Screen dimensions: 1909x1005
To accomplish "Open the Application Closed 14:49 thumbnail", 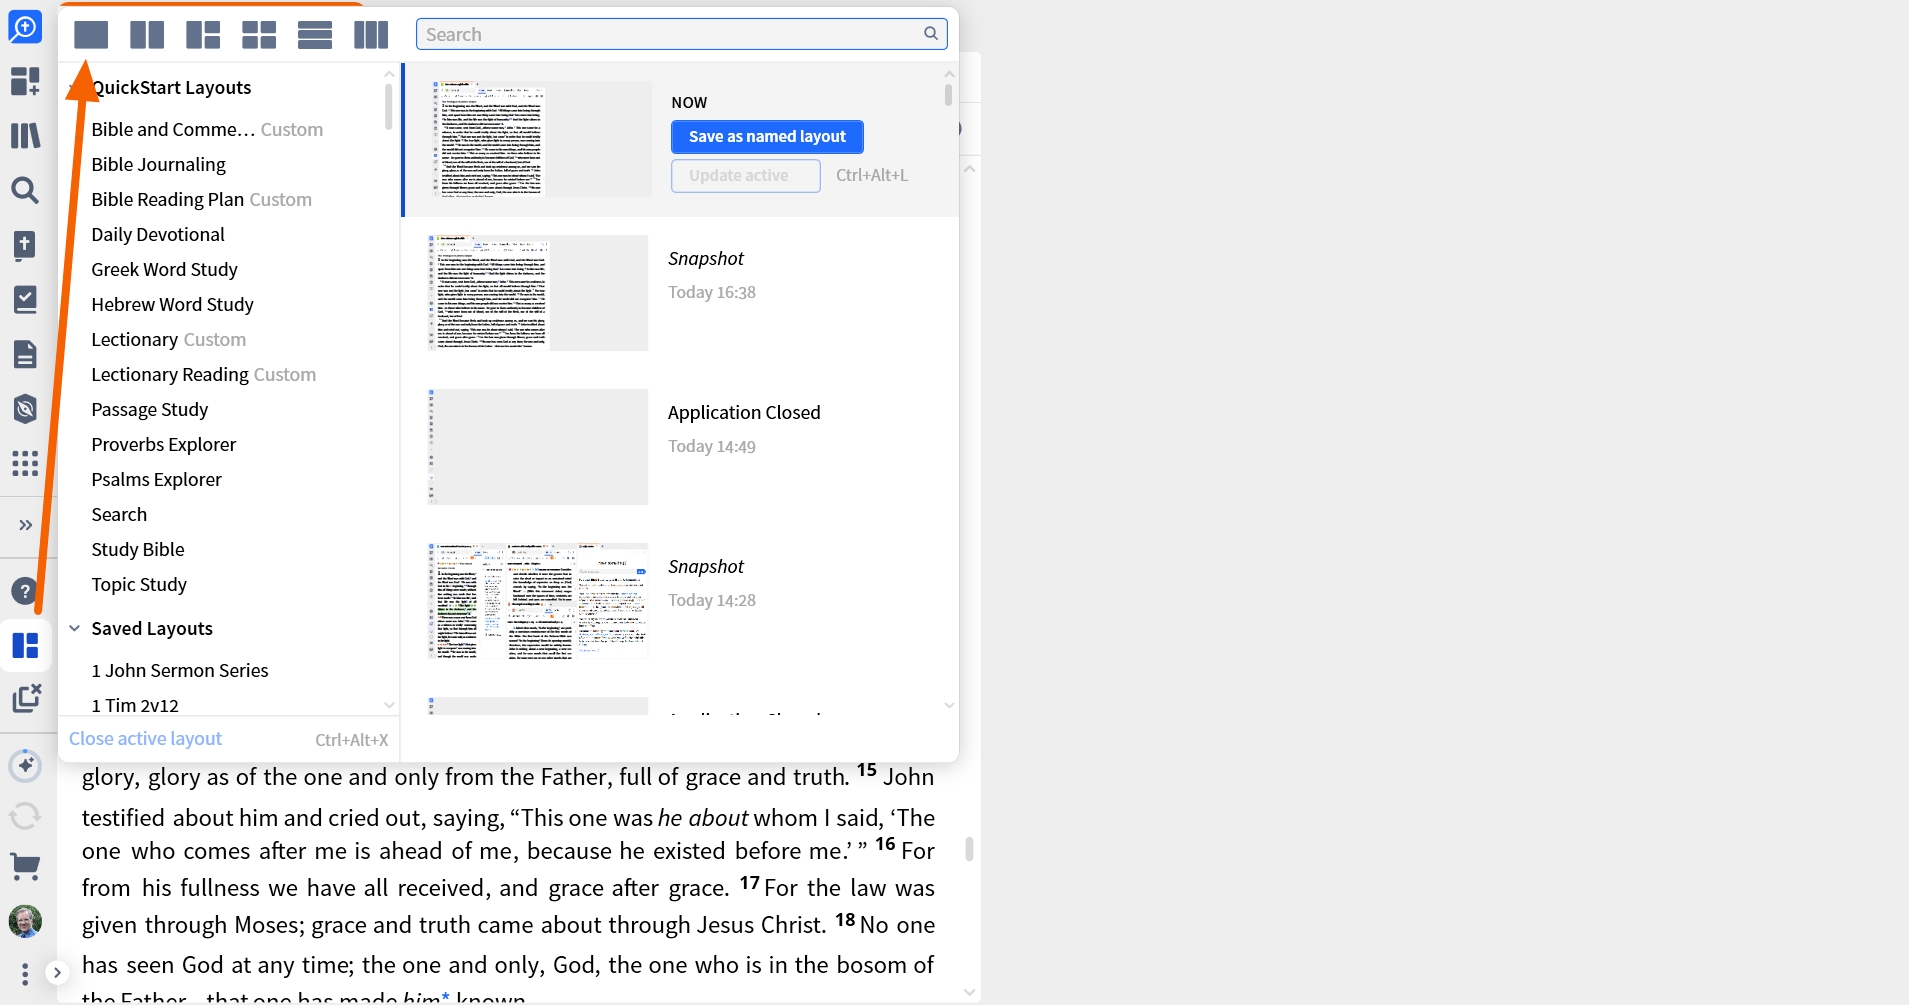I will [x=538, y=447].
